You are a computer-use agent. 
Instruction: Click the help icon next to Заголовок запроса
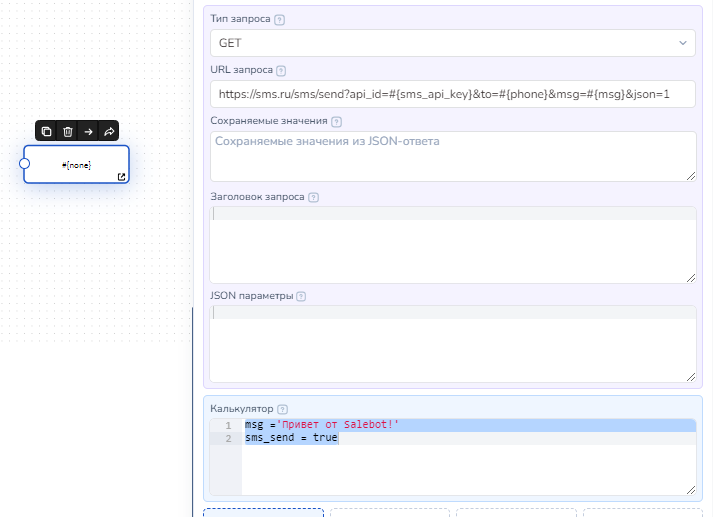tap(315, 198)
